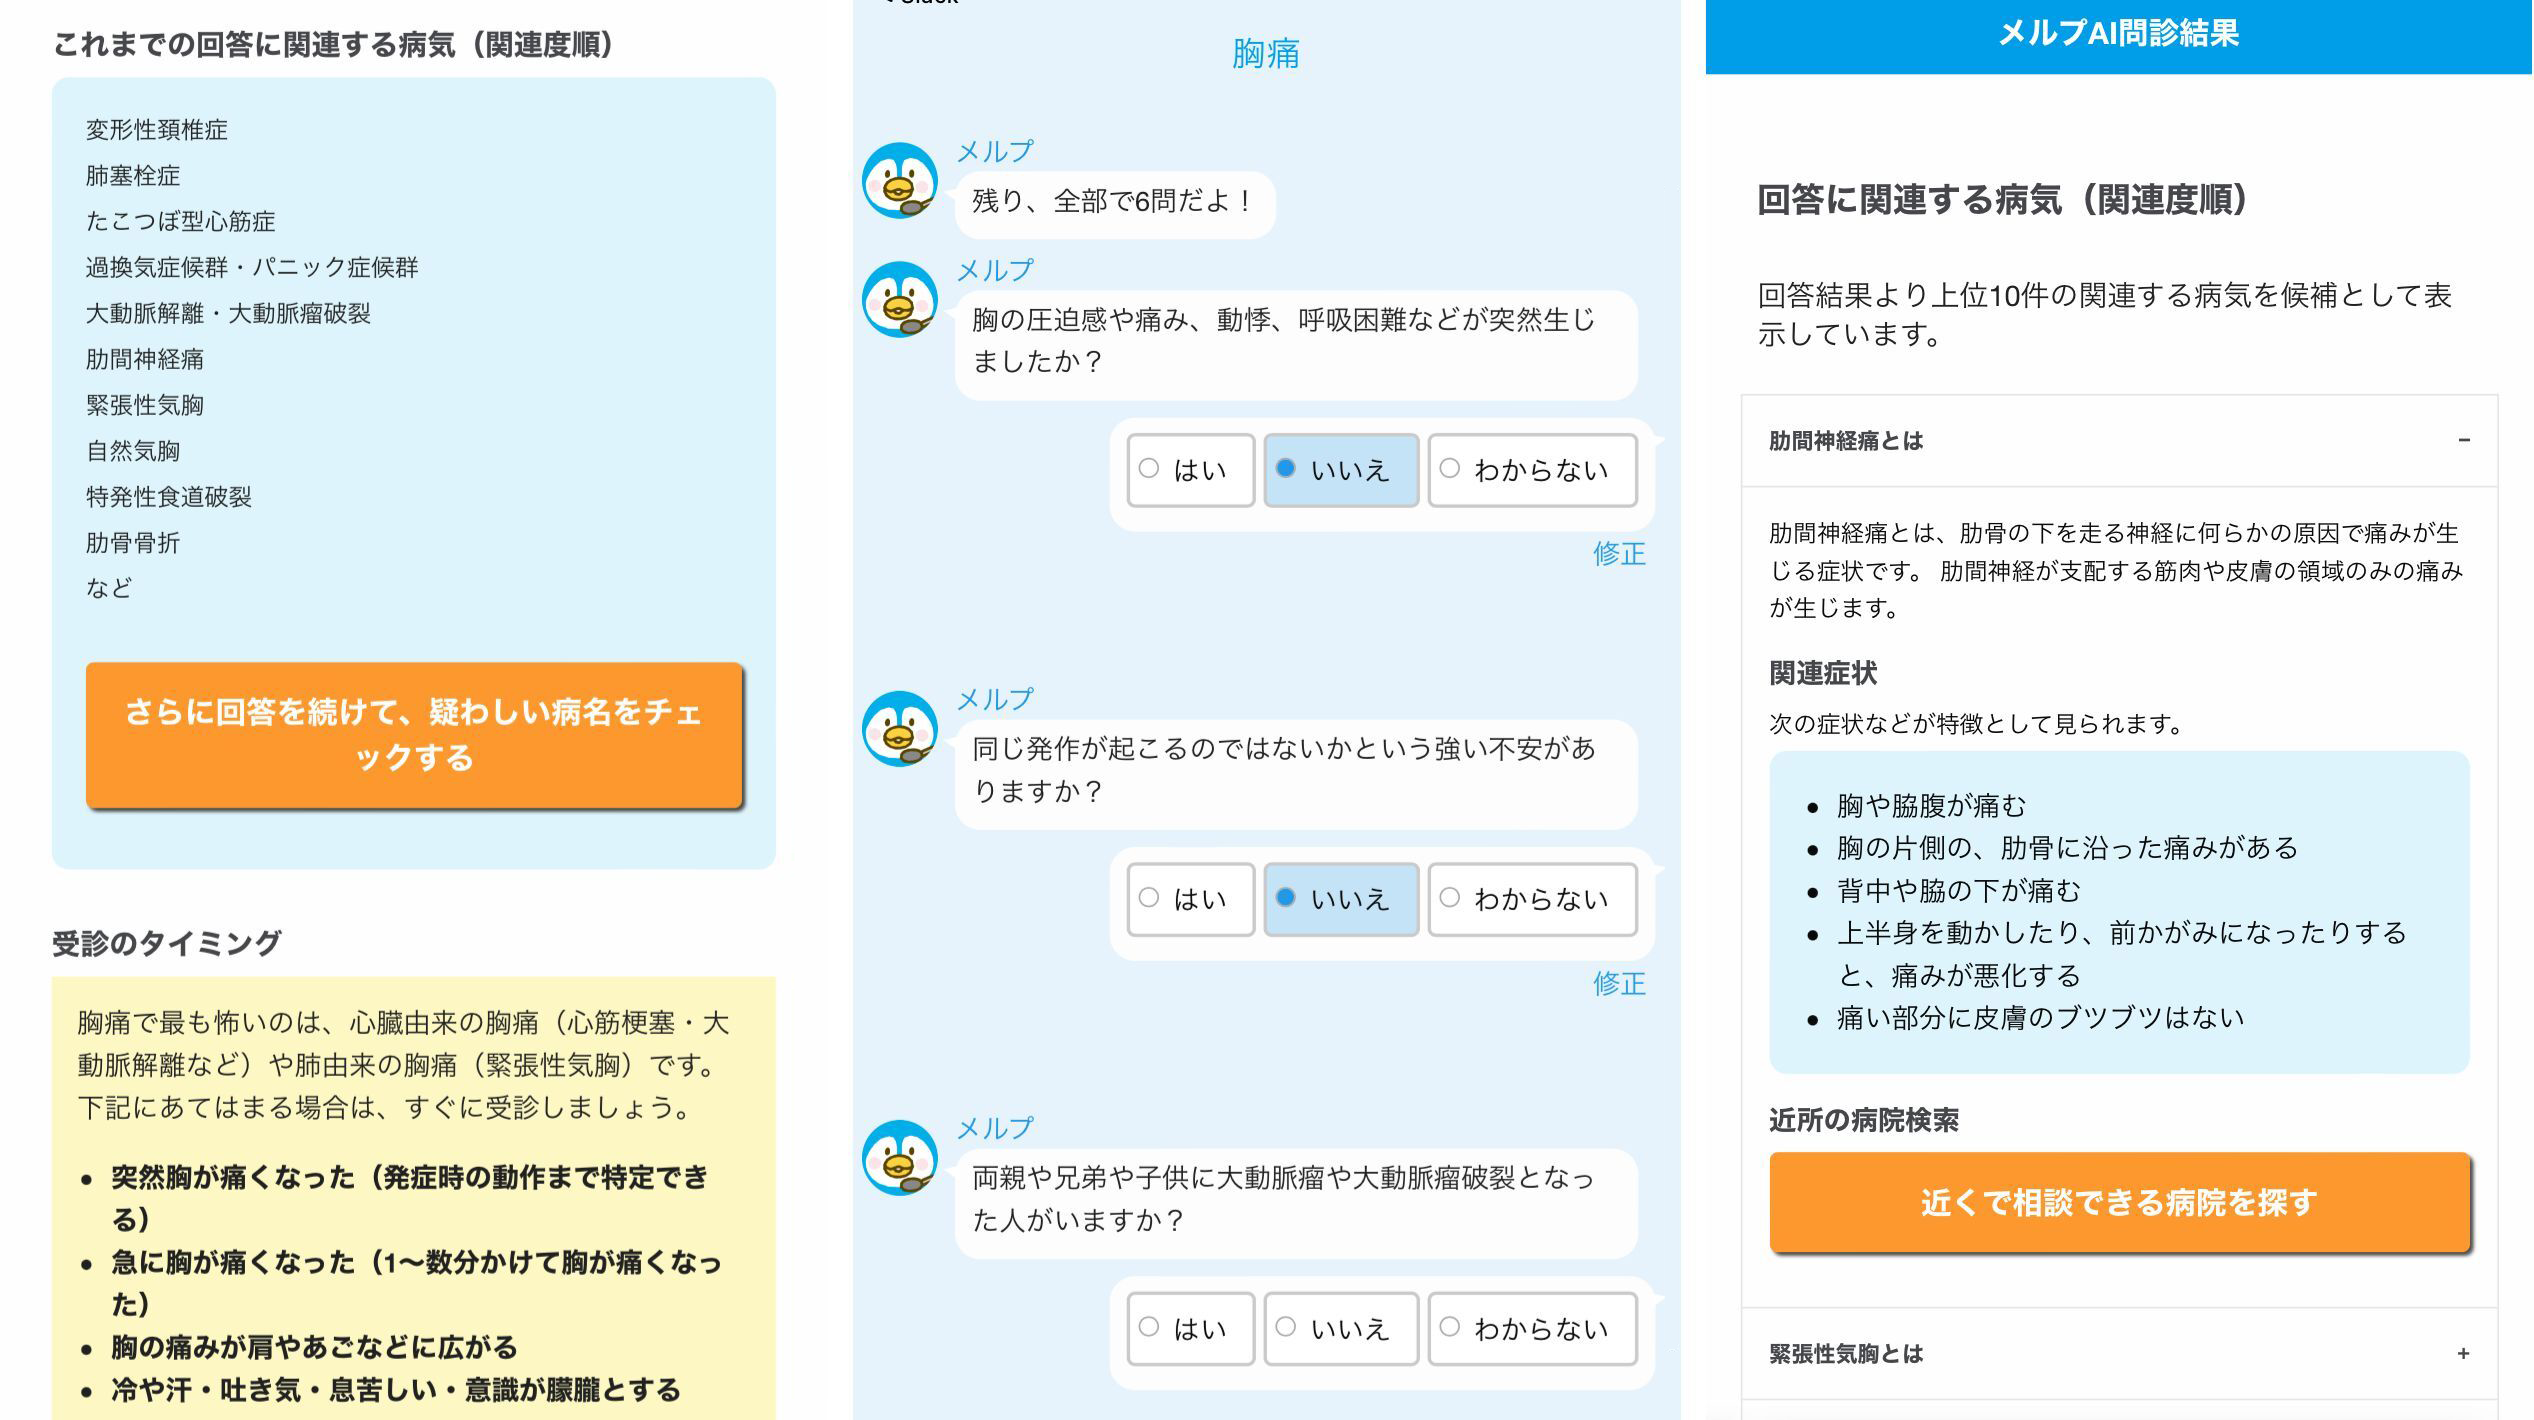Click メルプAI問診結果 header bar

[2119, 36]
